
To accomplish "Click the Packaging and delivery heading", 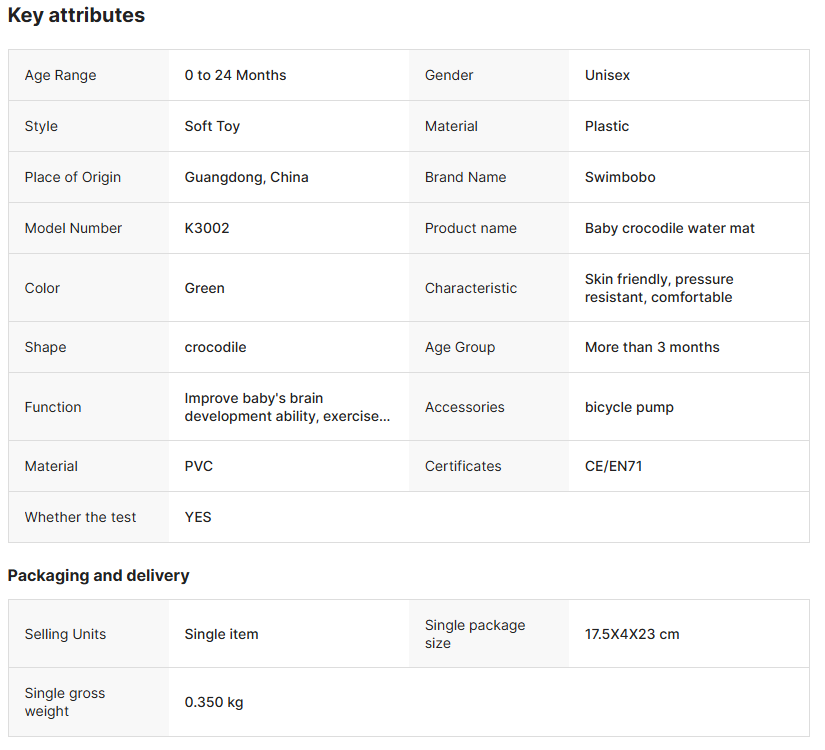I will 98,575.
